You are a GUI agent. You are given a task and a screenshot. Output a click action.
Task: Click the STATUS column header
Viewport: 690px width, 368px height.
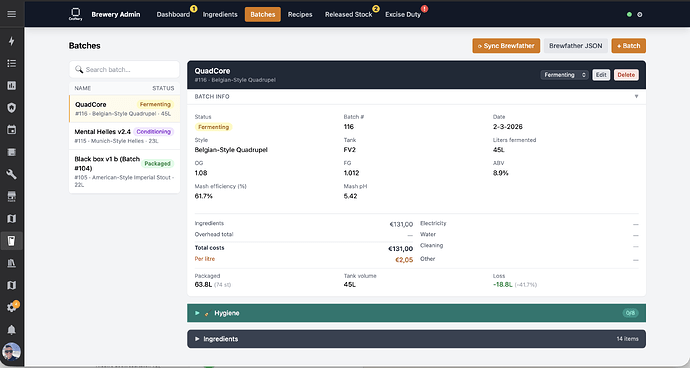pyautogui.click(x=163, y=88)
